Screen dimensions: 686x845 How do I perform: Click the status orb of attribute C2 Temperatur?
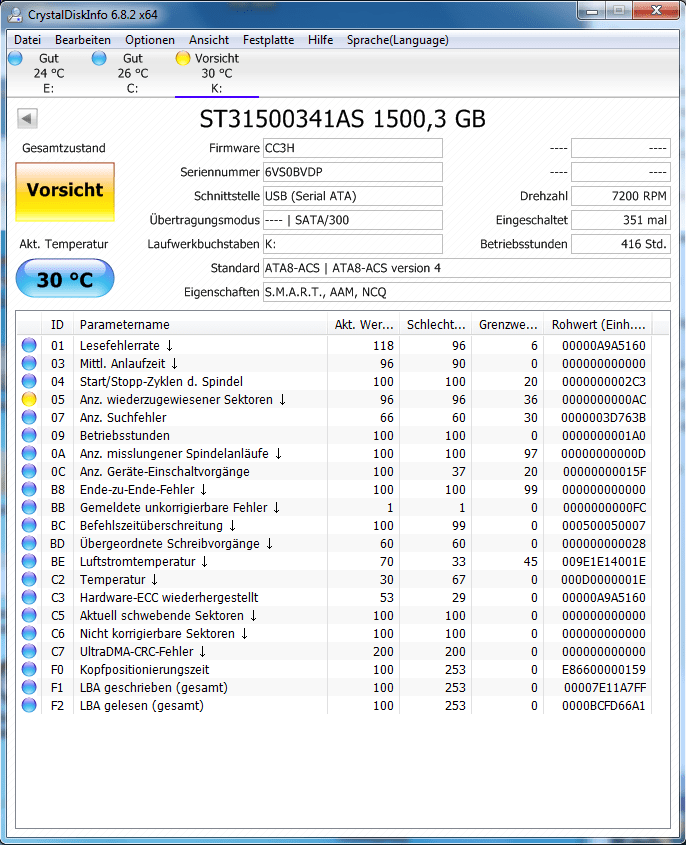29,579
